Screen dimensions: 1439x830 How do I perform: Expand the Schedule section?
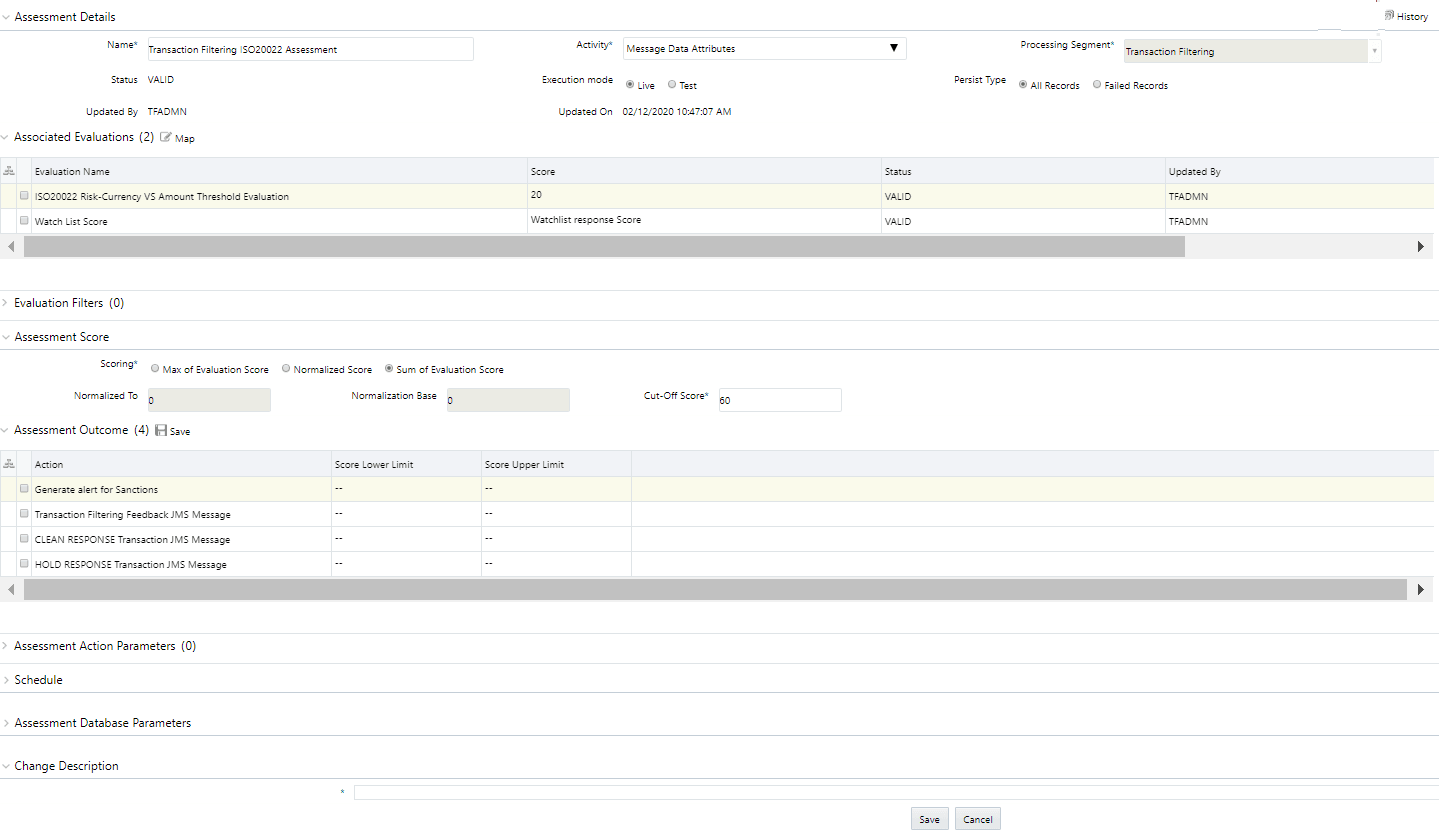pos(6,680)
